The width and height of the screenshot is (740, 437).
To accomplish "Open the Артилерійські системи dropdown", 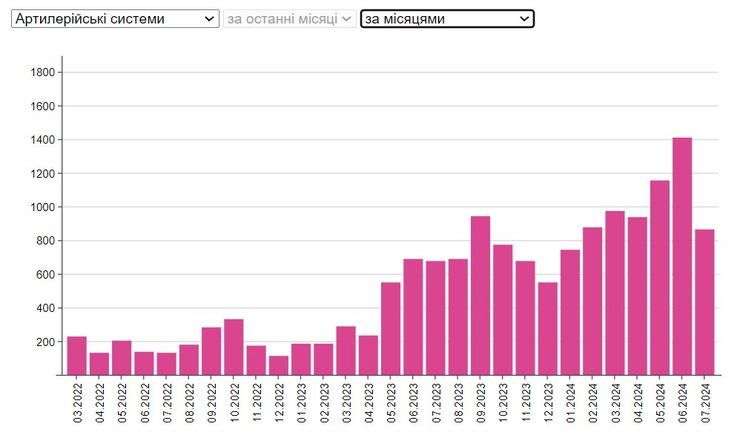I will 114,19.
